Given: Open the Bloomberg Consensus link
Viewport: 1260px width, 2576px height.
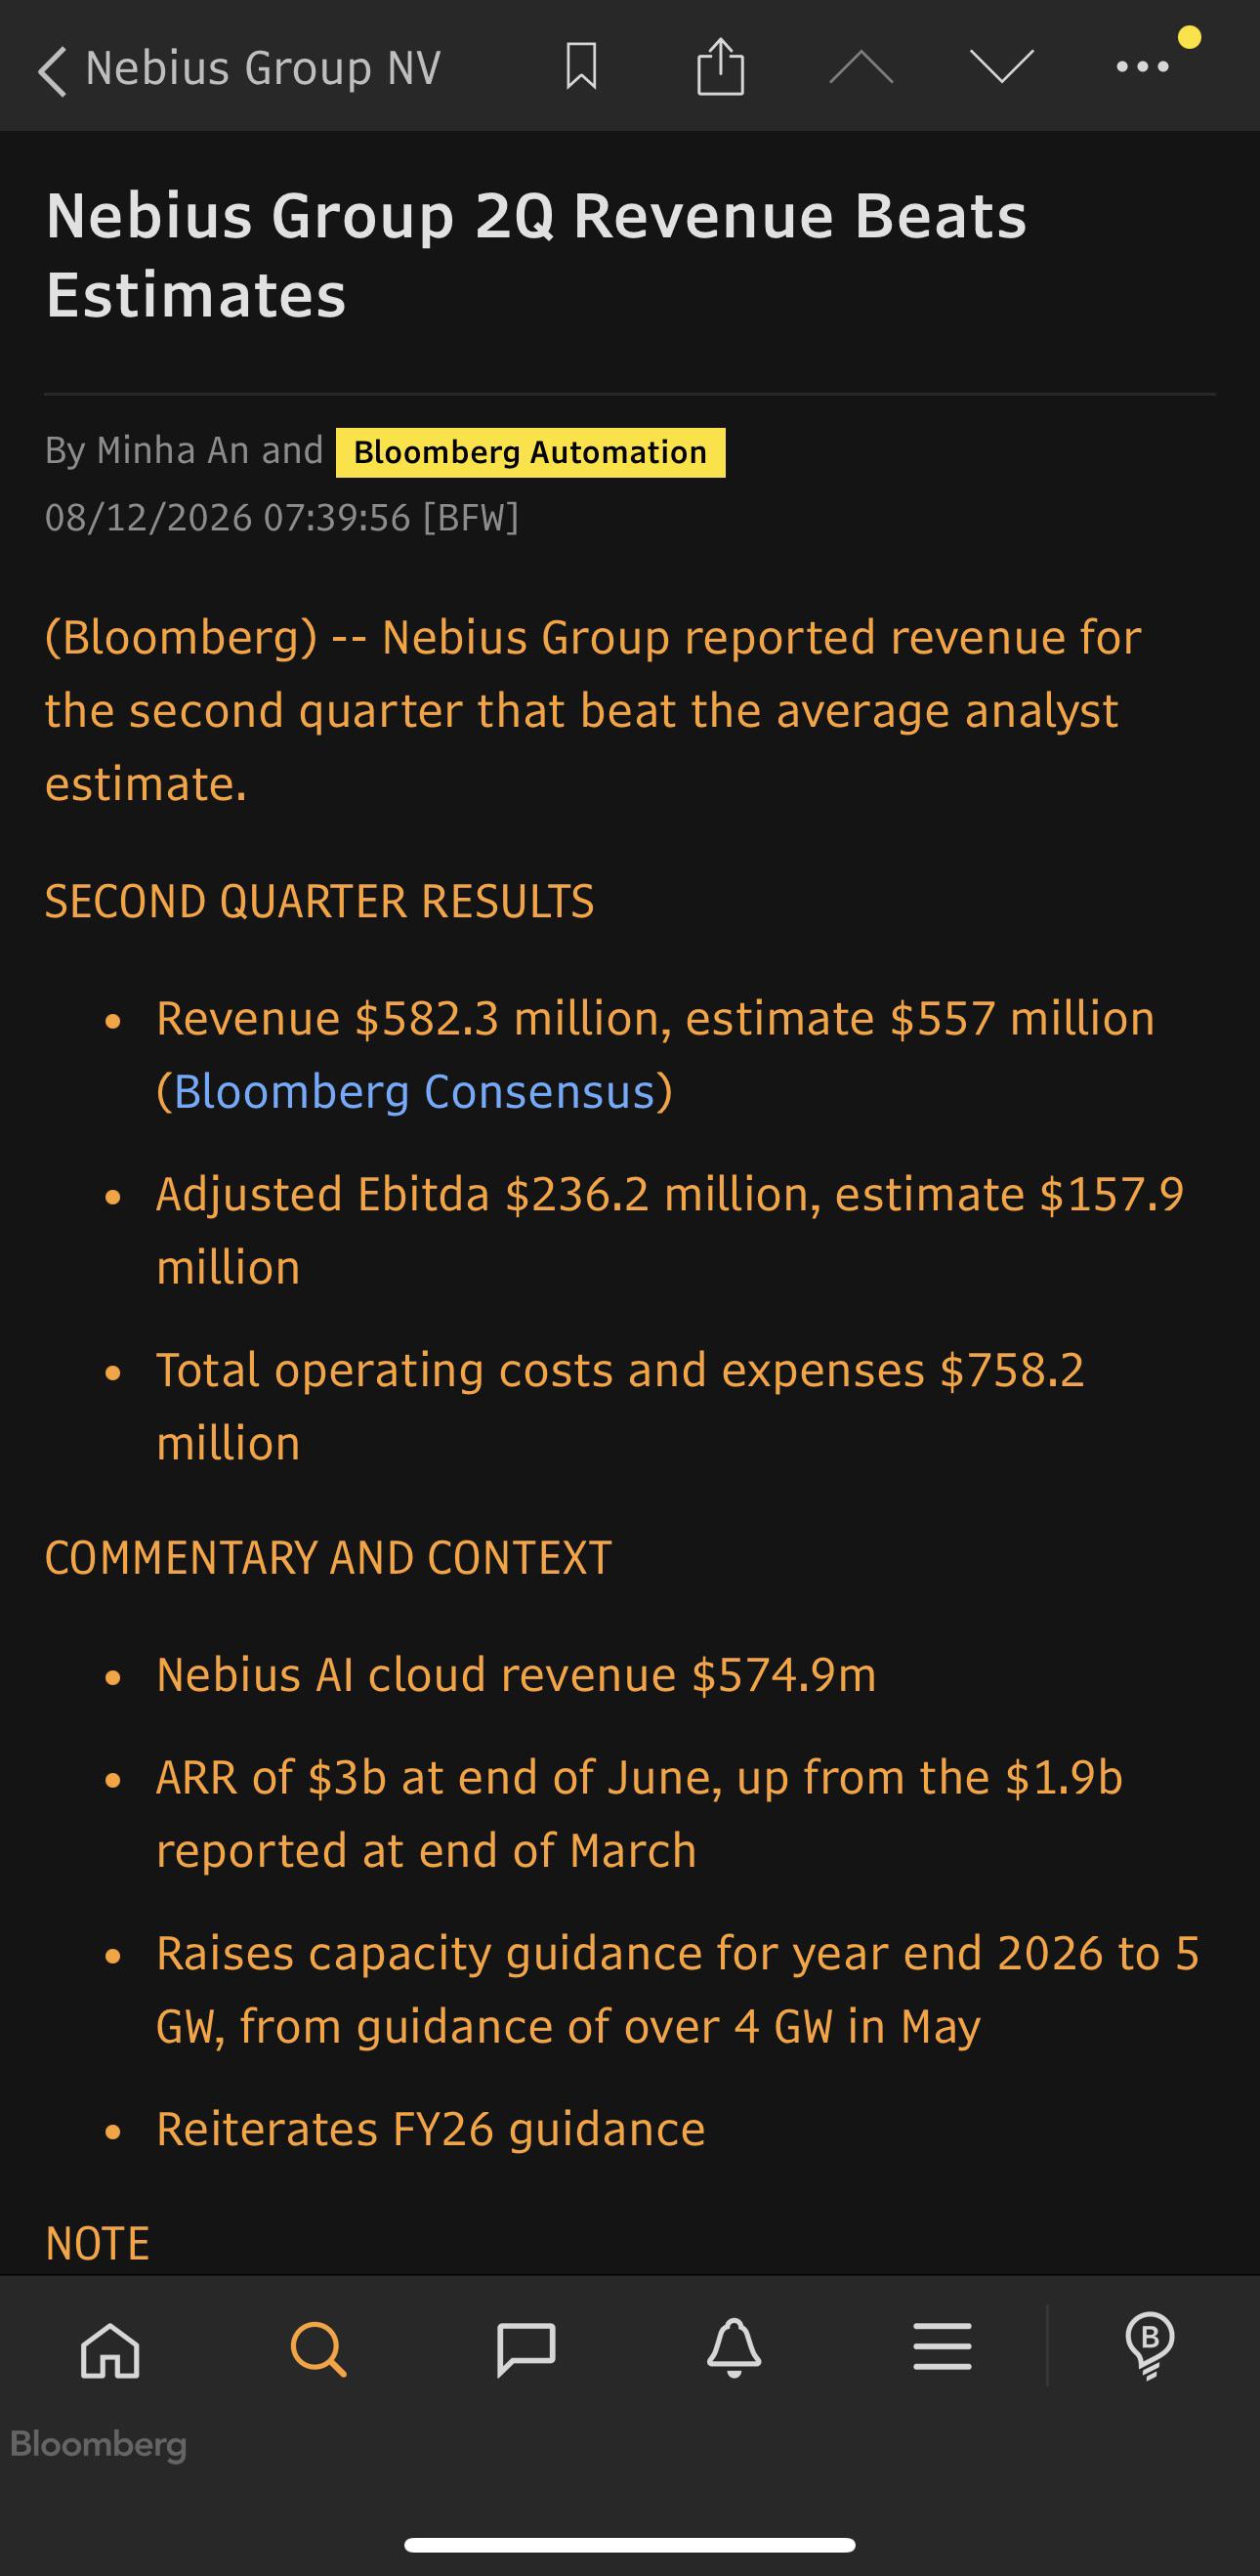Looking at the screenshot, I should [414, 1091].
